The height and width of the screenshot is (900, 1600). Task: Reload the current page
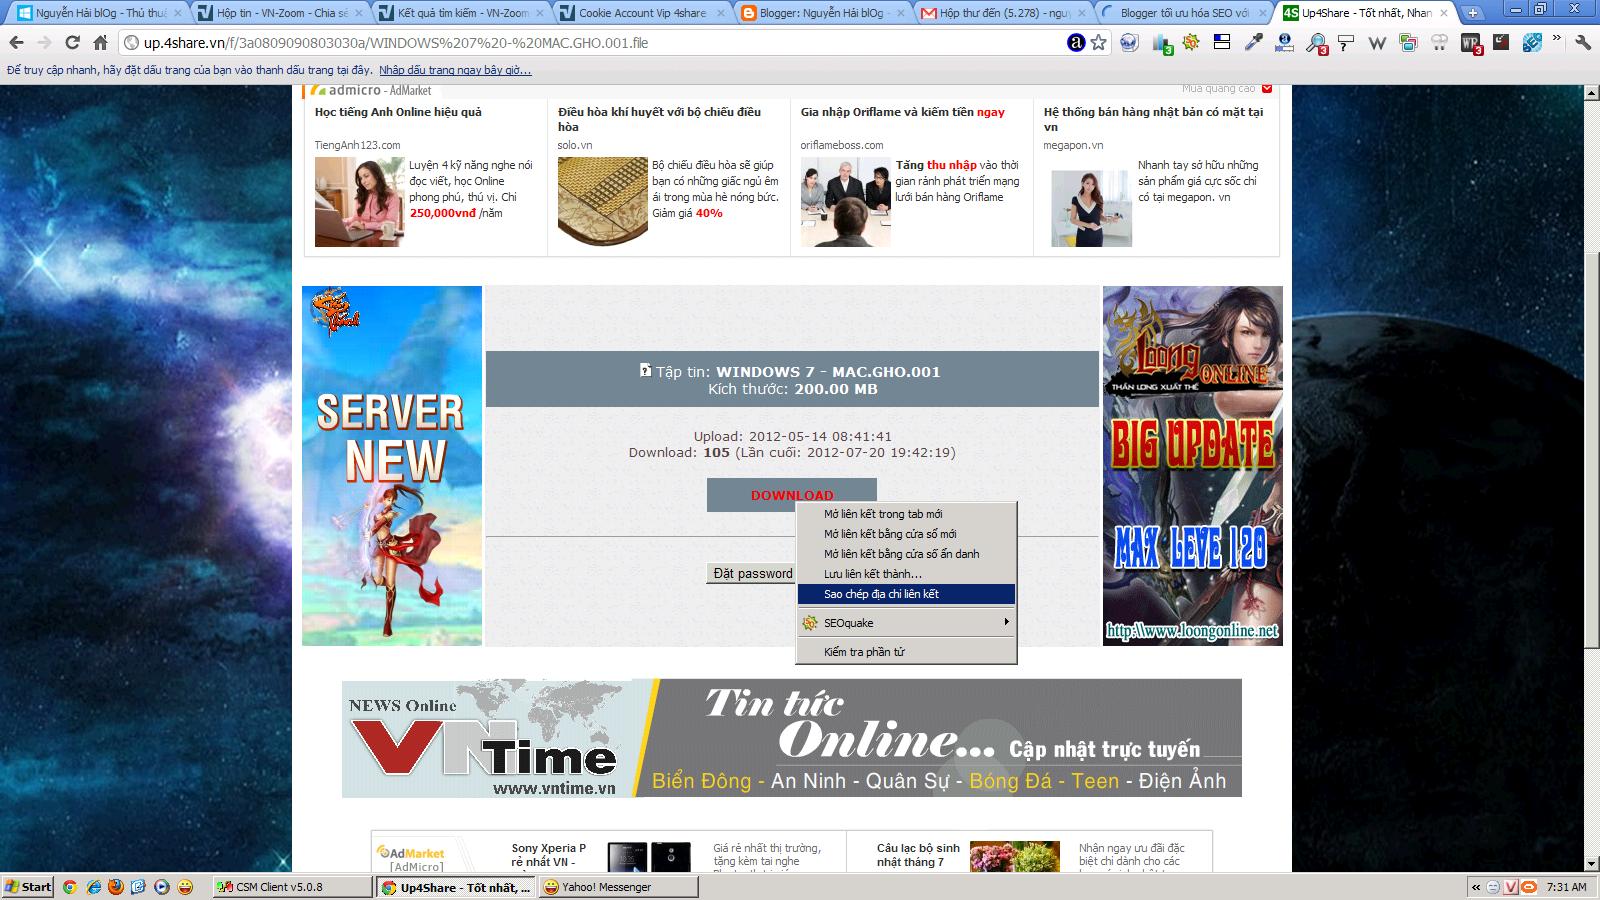(72, 43)
